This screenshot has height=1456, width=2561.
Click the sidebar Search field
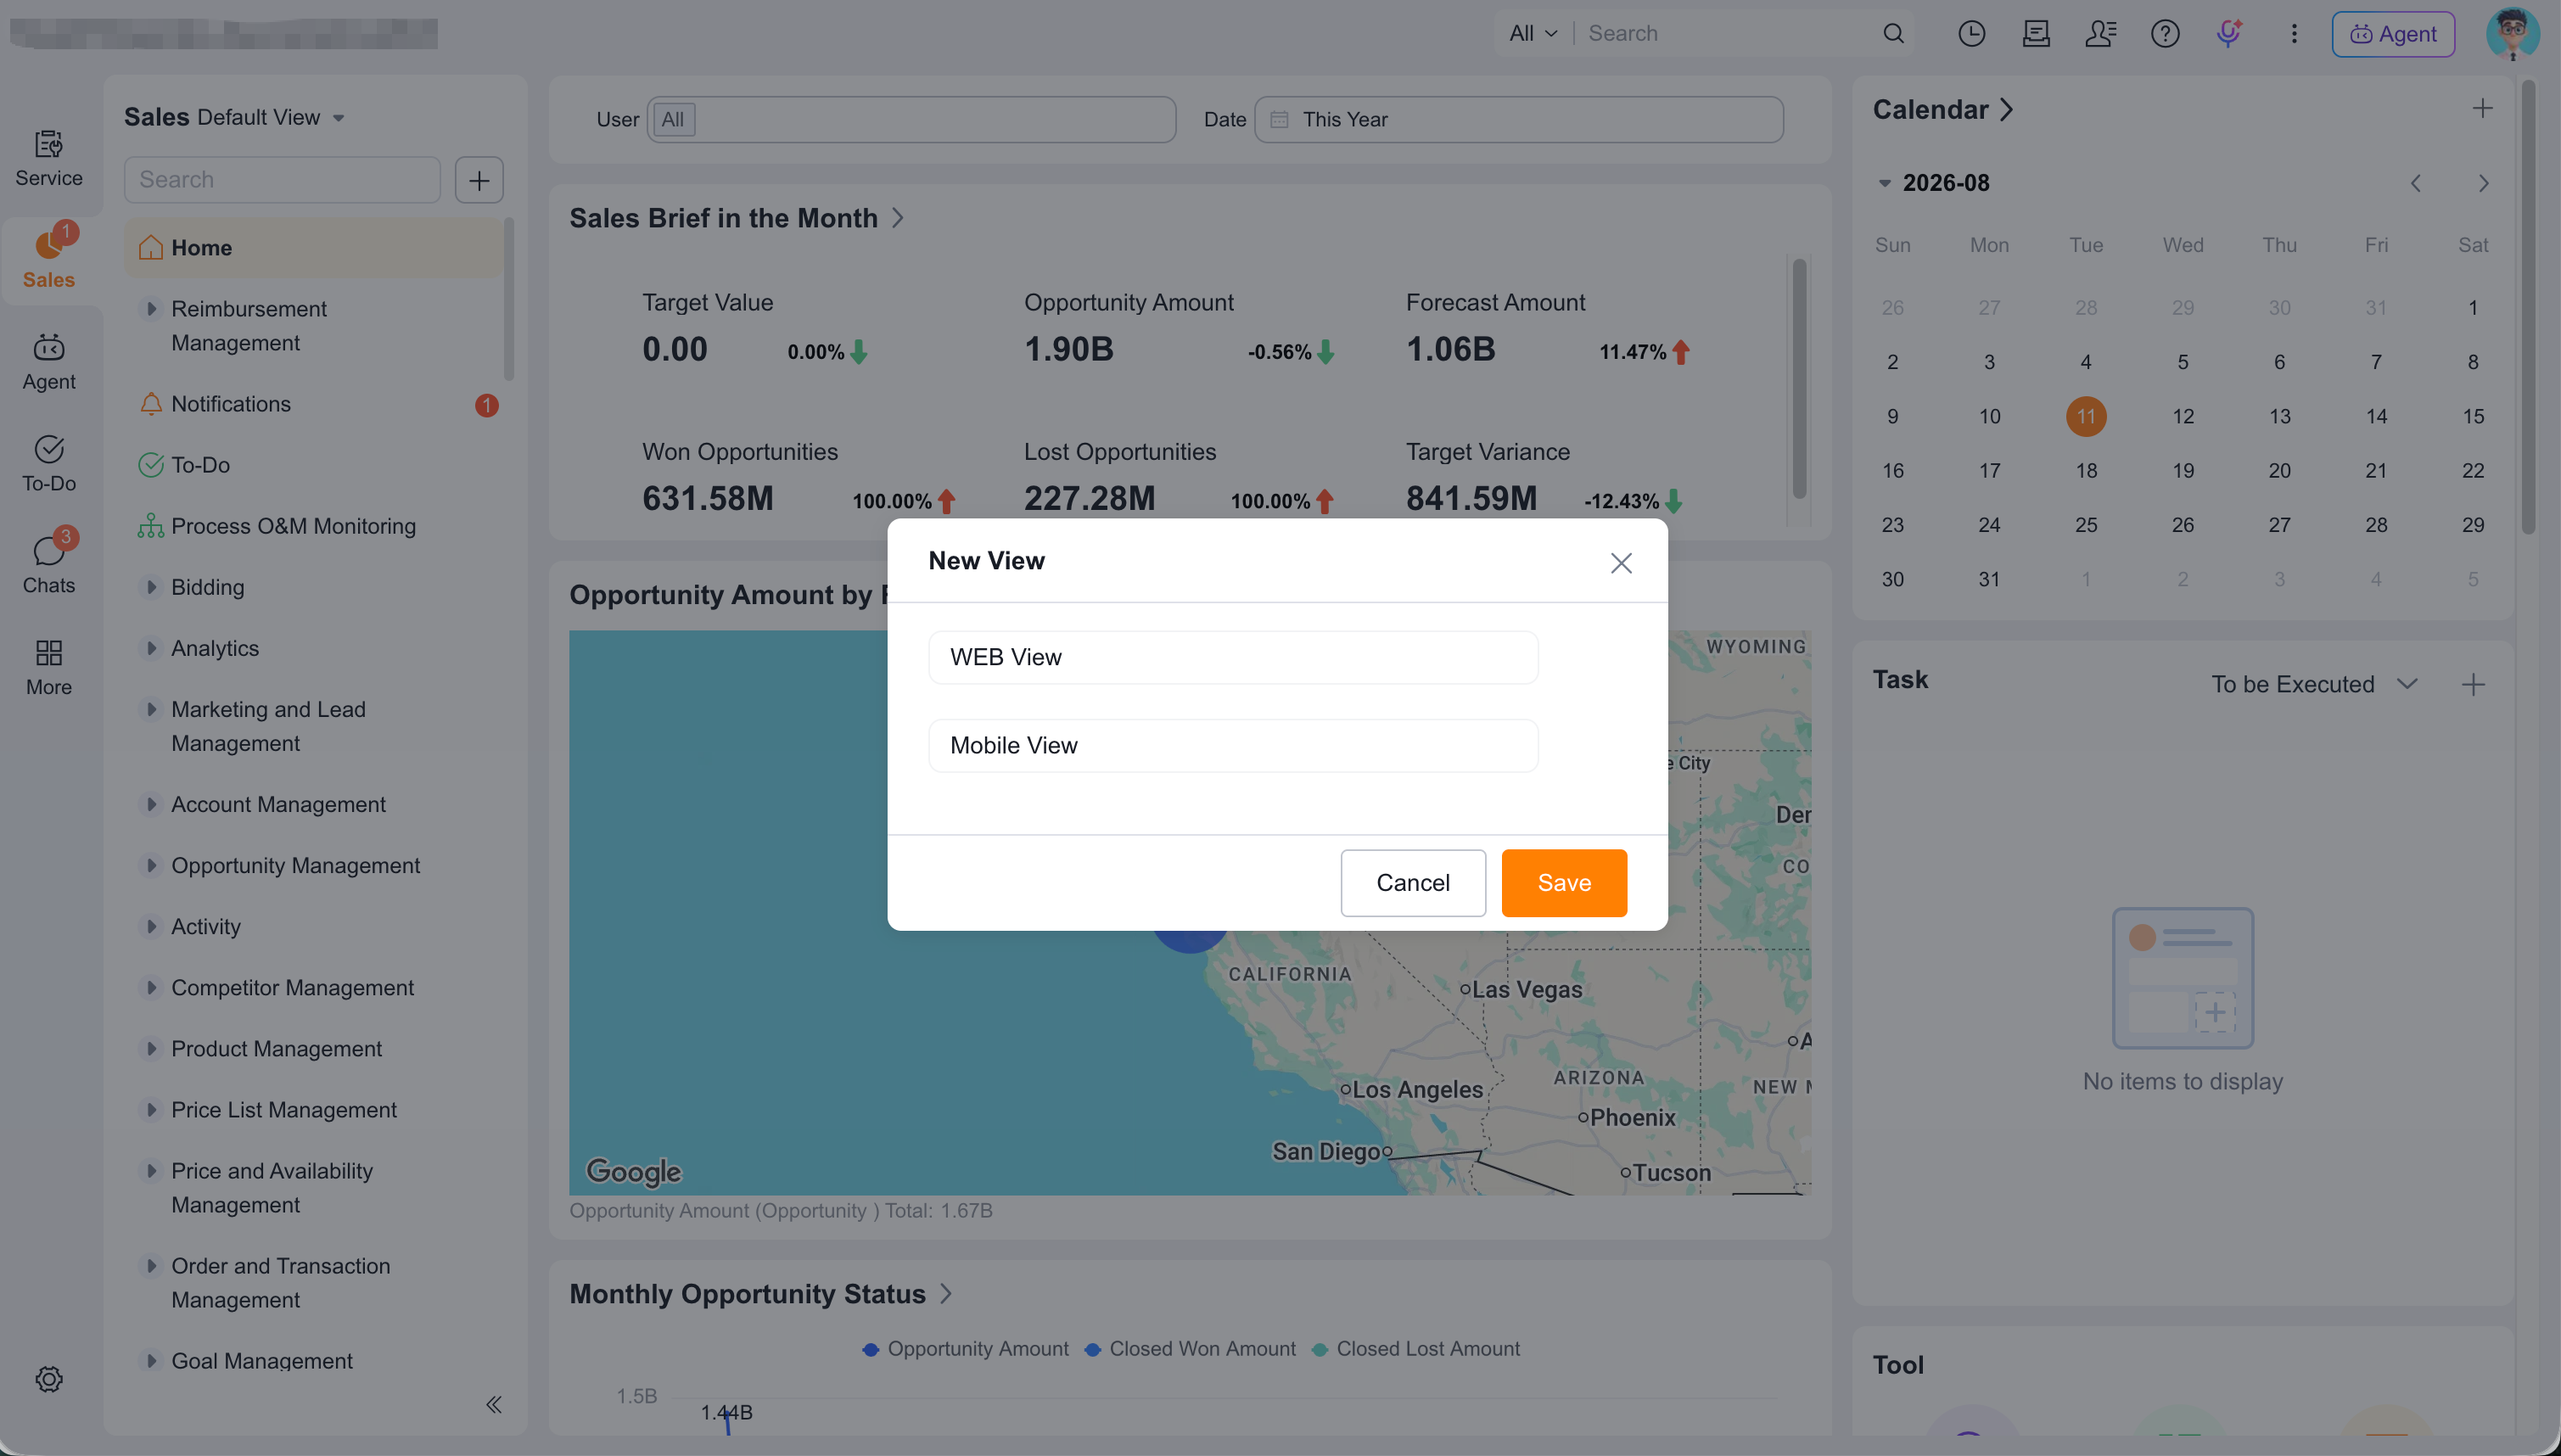tap(282, 180)
